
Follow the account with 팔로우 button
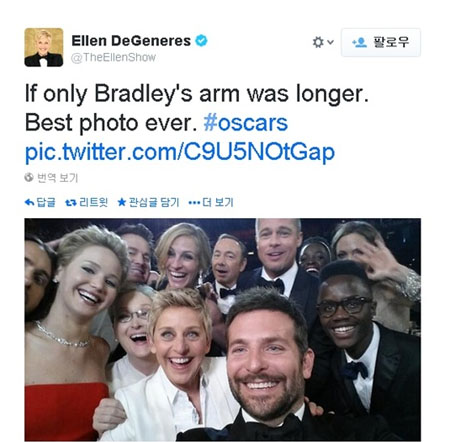(x=381, y=42)
